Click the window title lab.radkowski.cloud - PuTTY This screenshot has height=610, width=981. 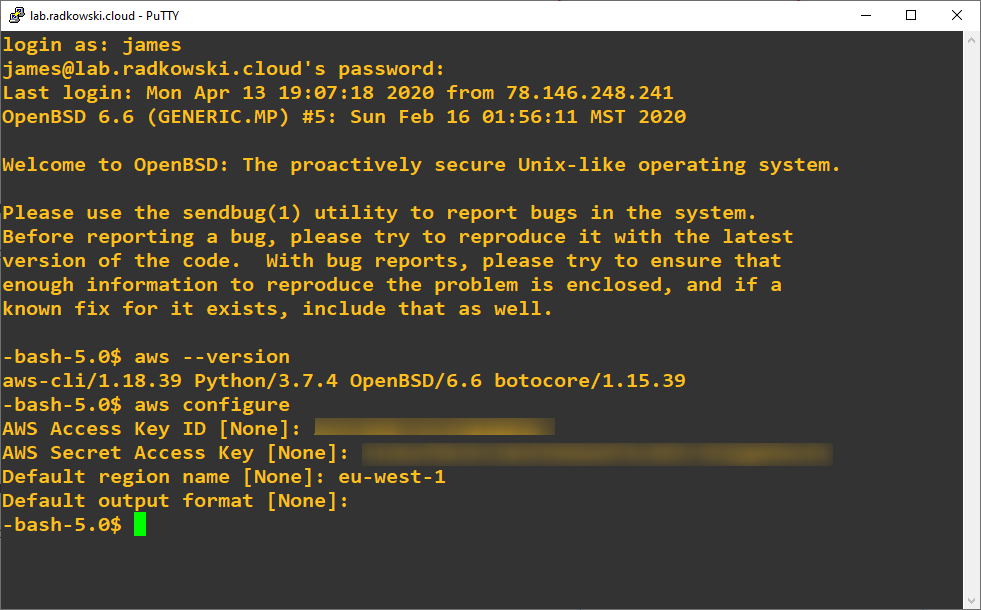click(x=104, y=16)
